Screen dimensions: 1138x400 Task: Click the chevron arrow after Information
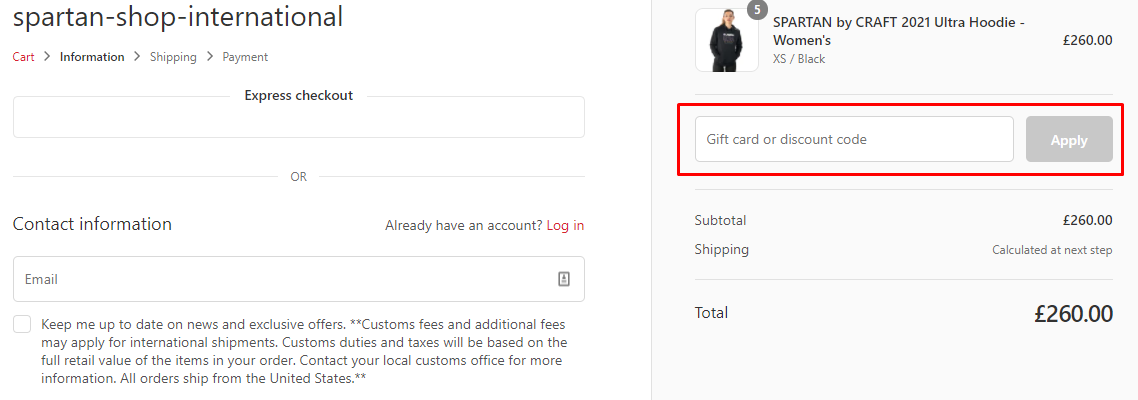[138, 57]
